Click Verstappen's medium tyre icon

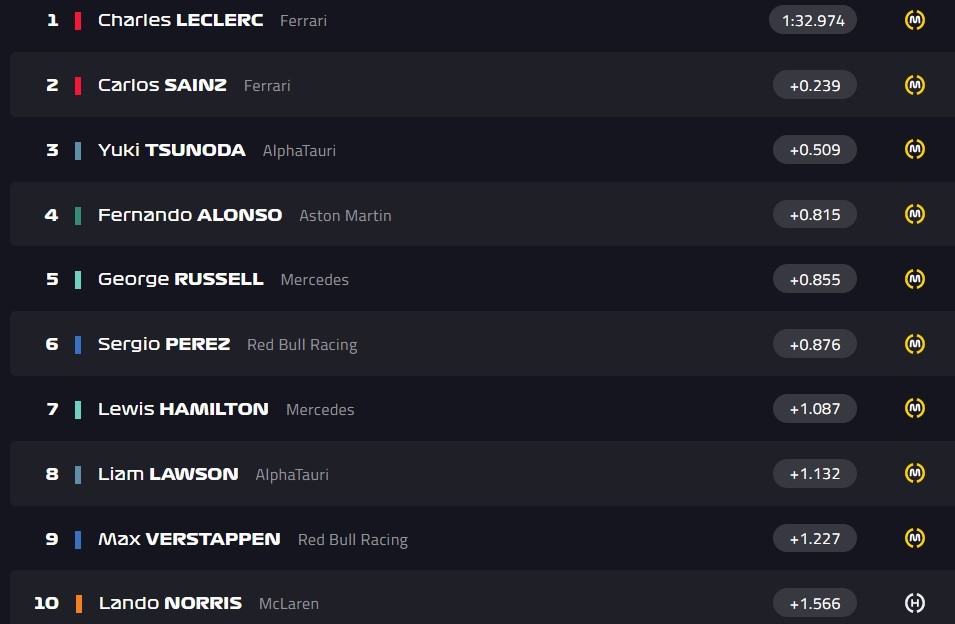tap(914, 538)
